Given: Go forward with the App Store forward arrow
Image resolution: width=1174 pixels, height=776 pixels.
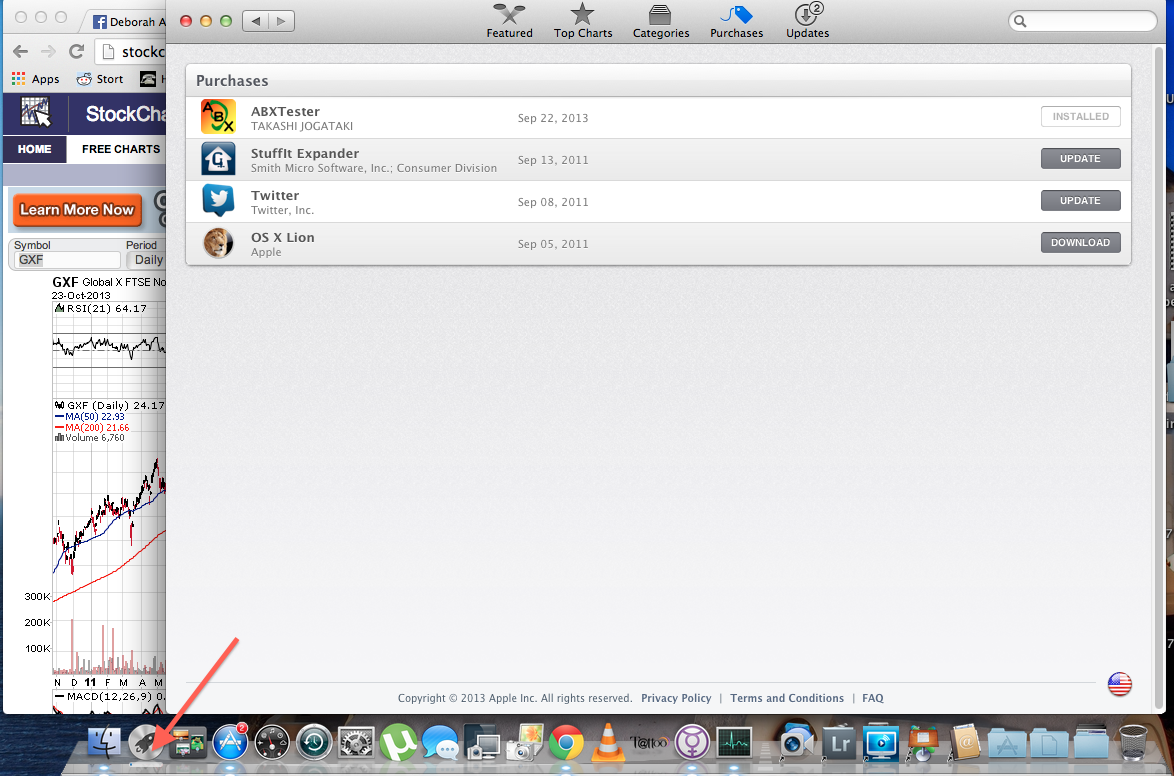Looking at the screenshot, I should 282,21.
